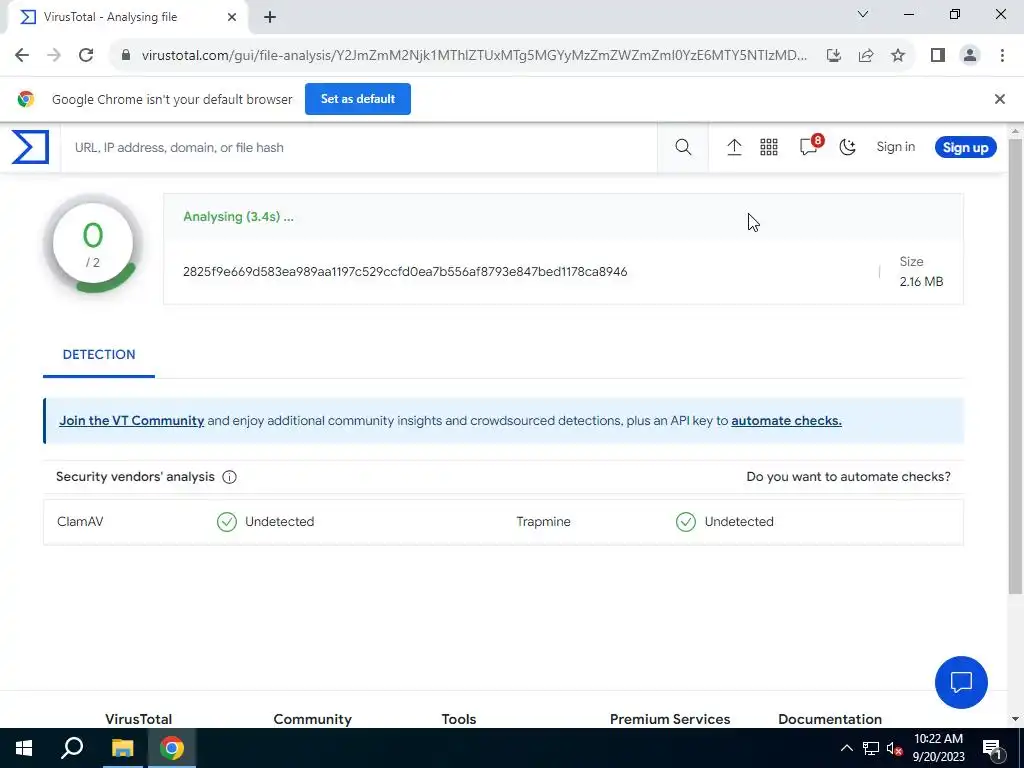The width and height of the screenshot is (1024, 768).
Task: Click the automate checks link
Action: point(786,421)
